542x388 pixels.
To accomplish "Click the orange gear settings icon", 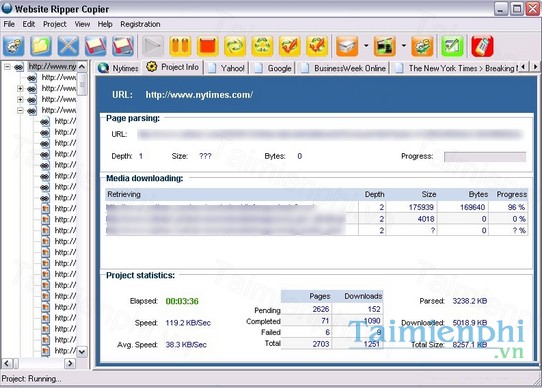I will point(422,46).
